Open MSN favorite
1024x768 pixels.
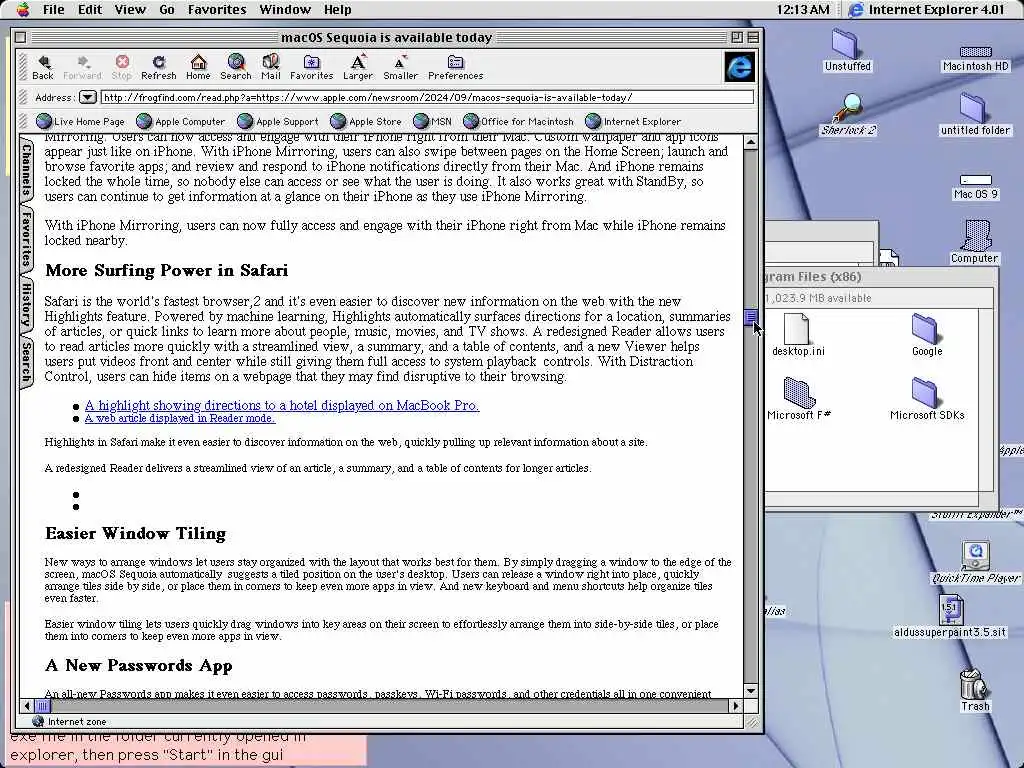432,121
